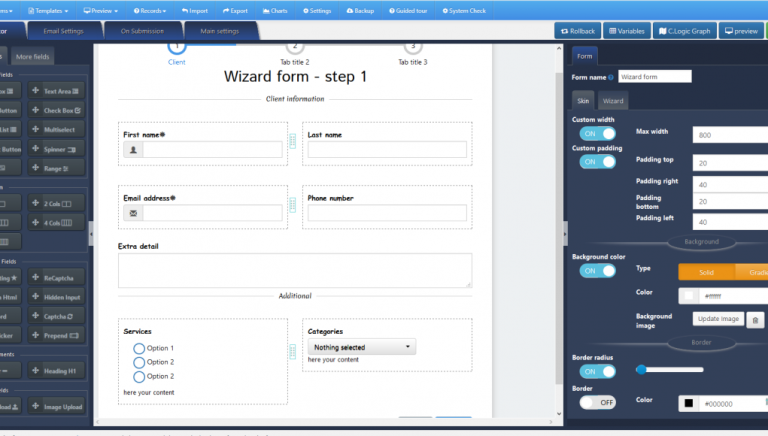The height and width of the screenshot is (436, 768).
Task: Add a Captcha field
Action: click(56, 316)
